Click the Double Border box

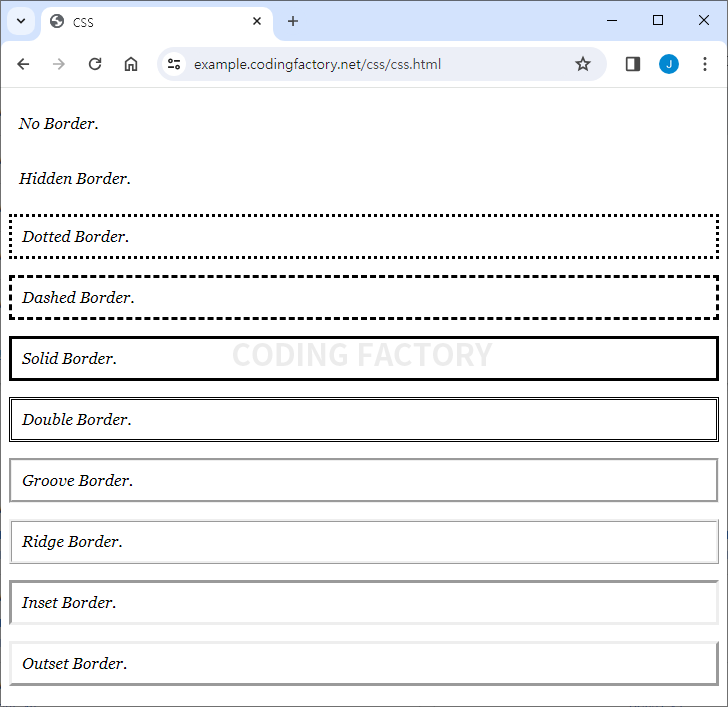(x=364, y=419)
